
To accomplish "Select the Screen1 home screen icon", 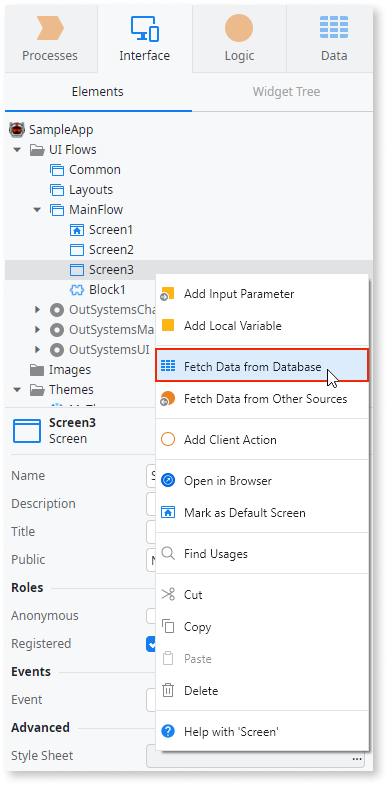I will [x=77, y=230].
